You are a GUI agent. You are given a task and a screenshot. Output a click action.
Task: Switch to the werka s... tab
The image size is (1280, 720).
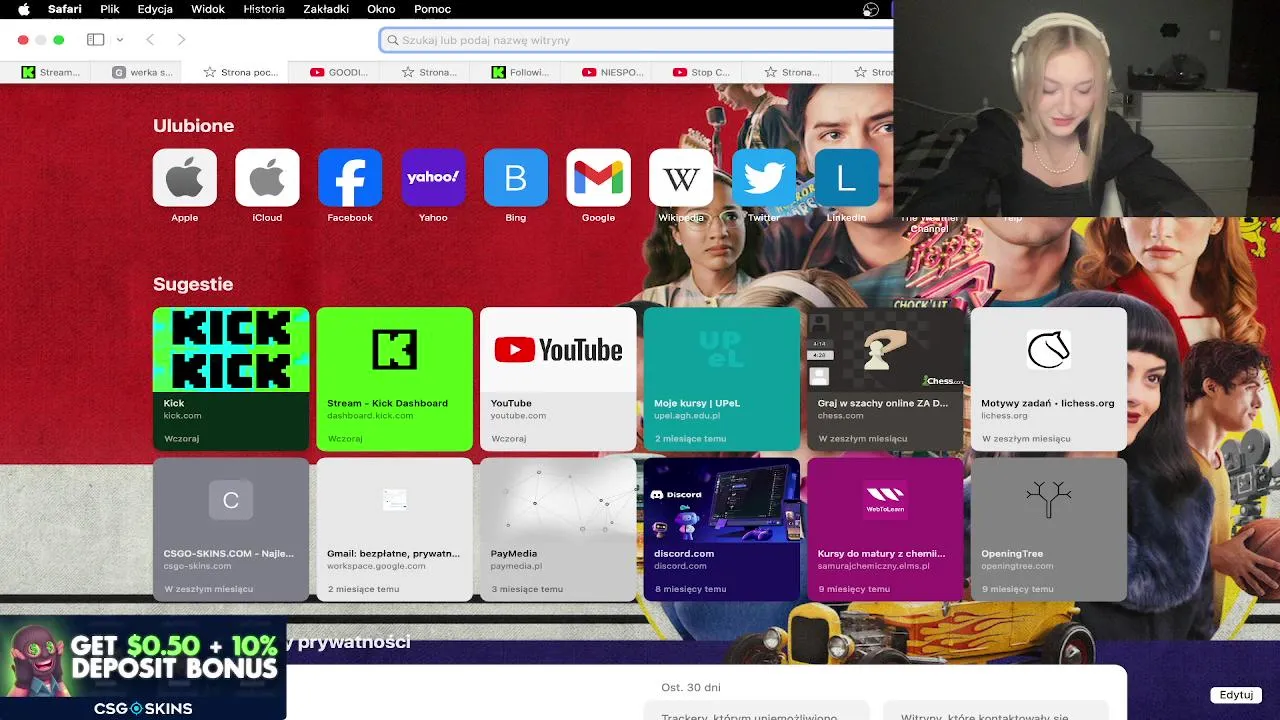click(x=142, y=72)
